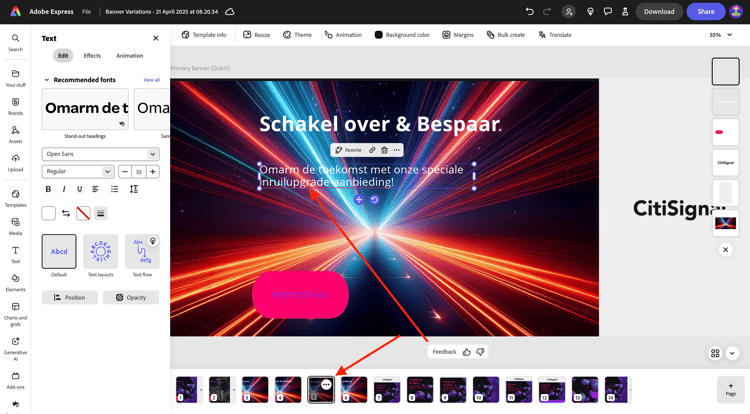
Task: Click the Share button
Action: pyautogui.click(x=706, y=11)
